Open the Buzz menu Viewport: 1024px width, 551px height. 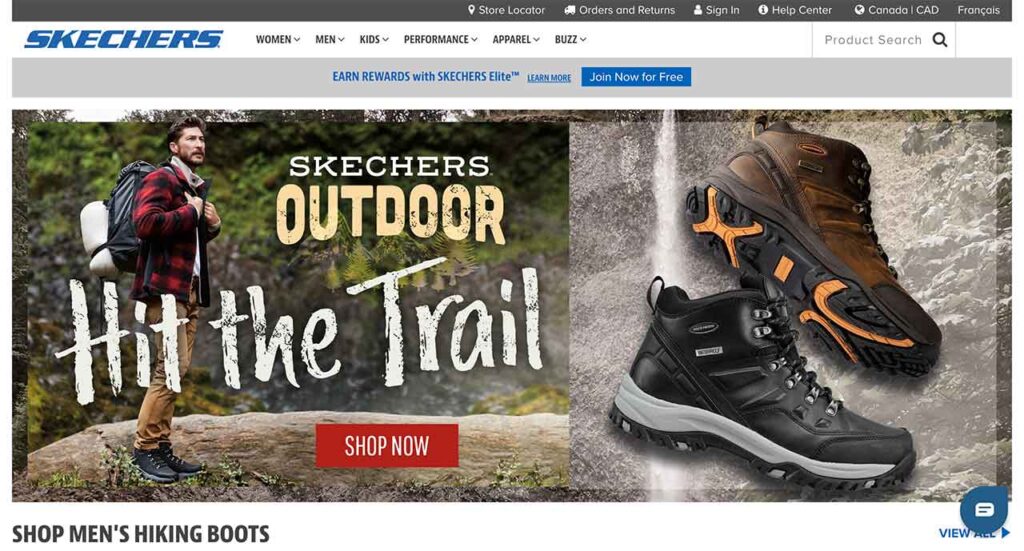click(x=570, y=40)
